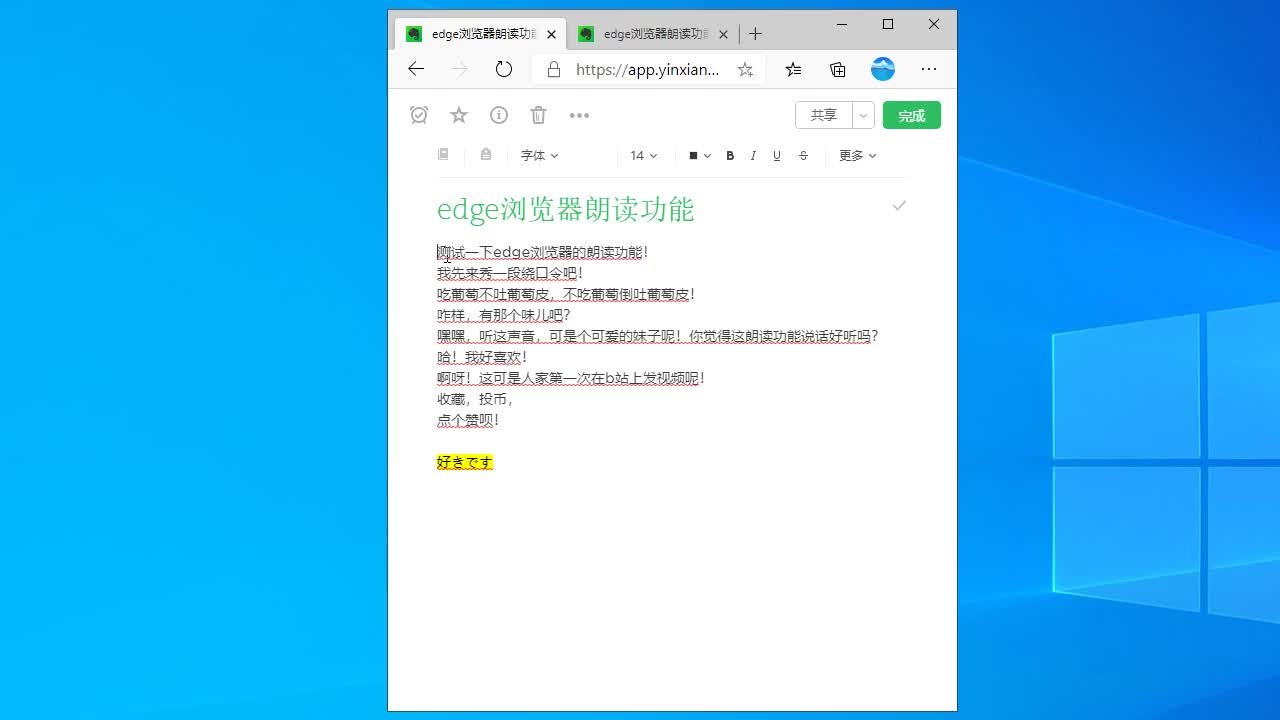Click the line 收藏，投币，

pos(476,399)
